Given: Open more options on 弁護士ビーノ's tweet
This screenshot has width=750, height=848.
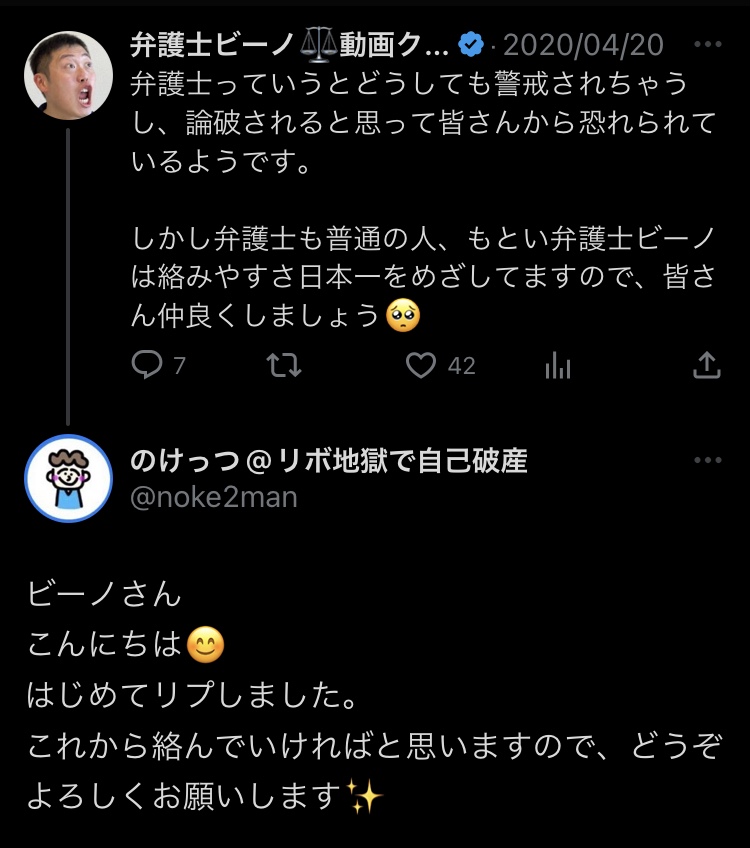Looking at the screenshot, I should (707, 46).
